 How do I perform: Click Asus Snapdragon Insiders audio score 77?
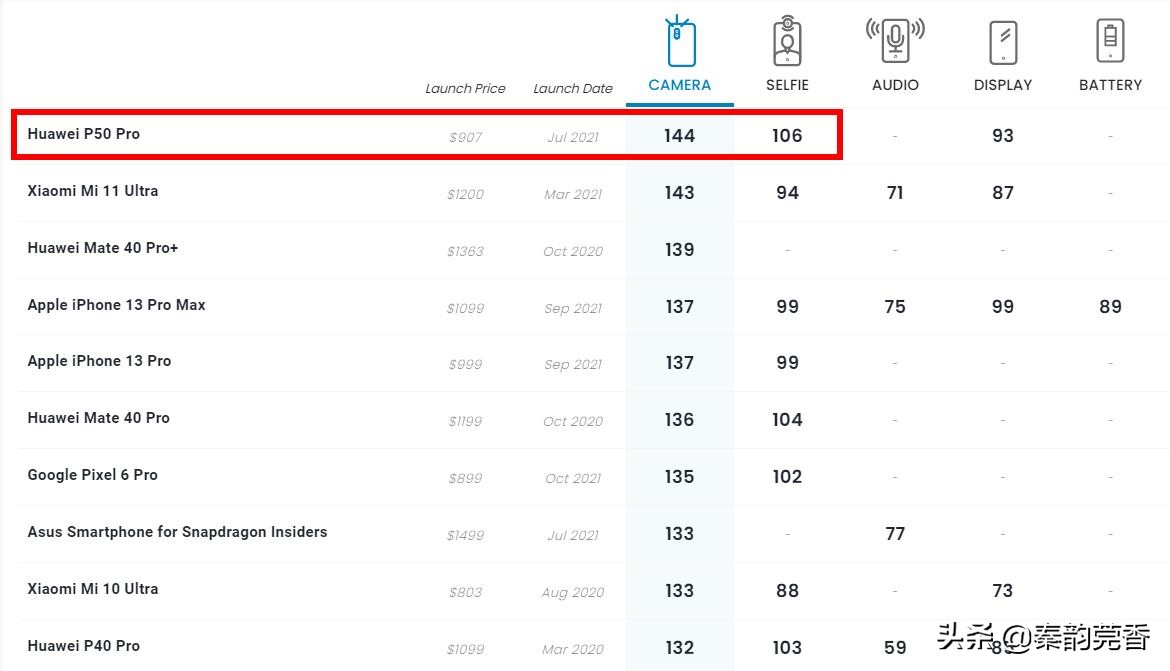click(x=895, y=534)
